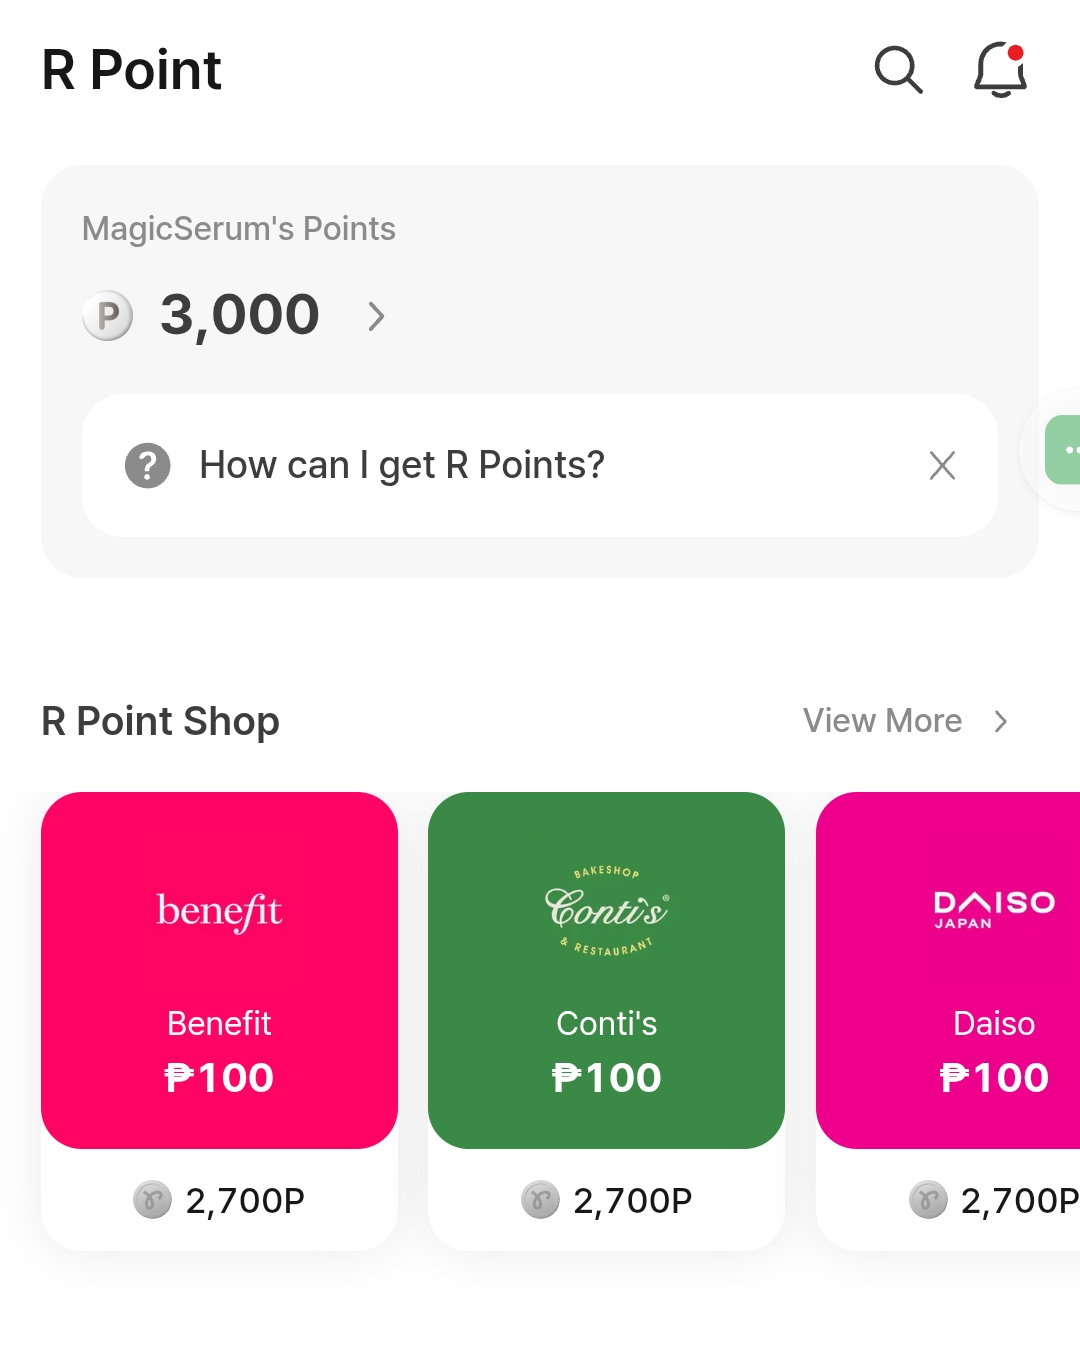Click coin icon under Conti's voucher

[x=540, y=1199]
